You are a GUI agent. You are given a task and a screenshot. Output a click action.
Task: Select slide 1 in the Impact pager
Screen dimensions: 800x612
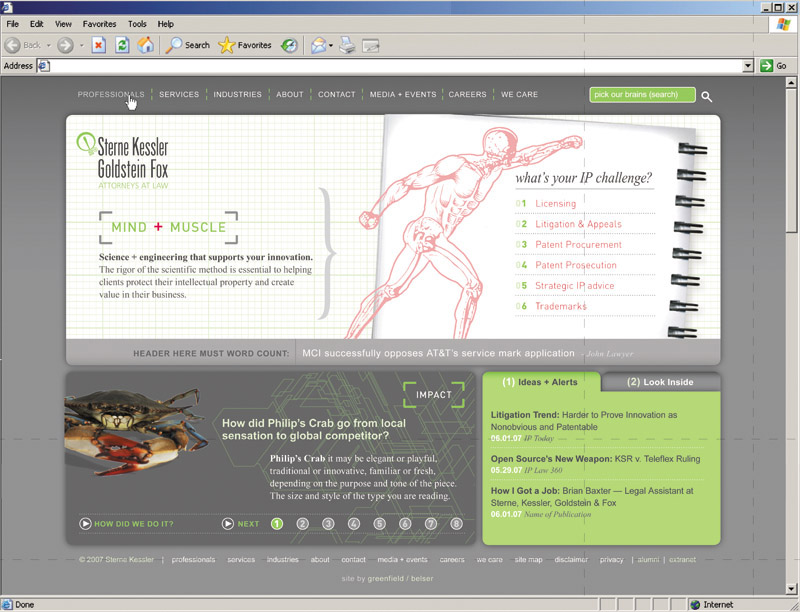coord(277,524)
